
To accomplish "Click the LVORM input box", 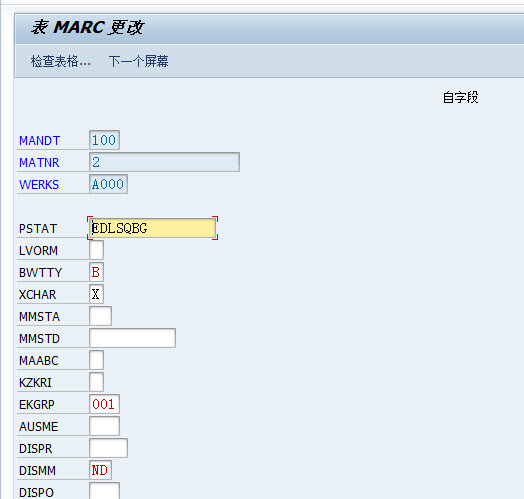I will (x=96, y=250).
